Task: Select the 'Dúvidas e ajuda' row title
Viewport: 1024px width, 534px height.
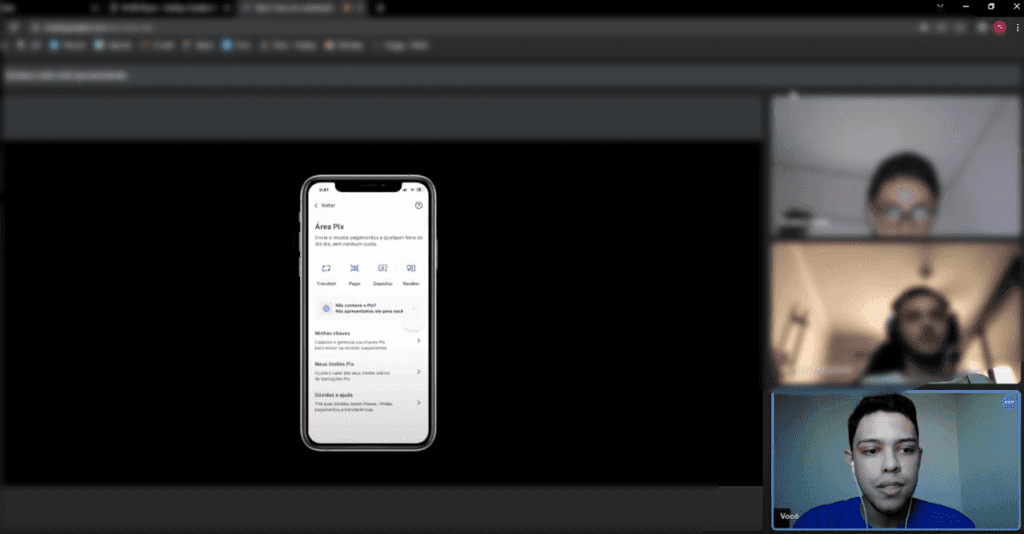Action: (334, 395)
